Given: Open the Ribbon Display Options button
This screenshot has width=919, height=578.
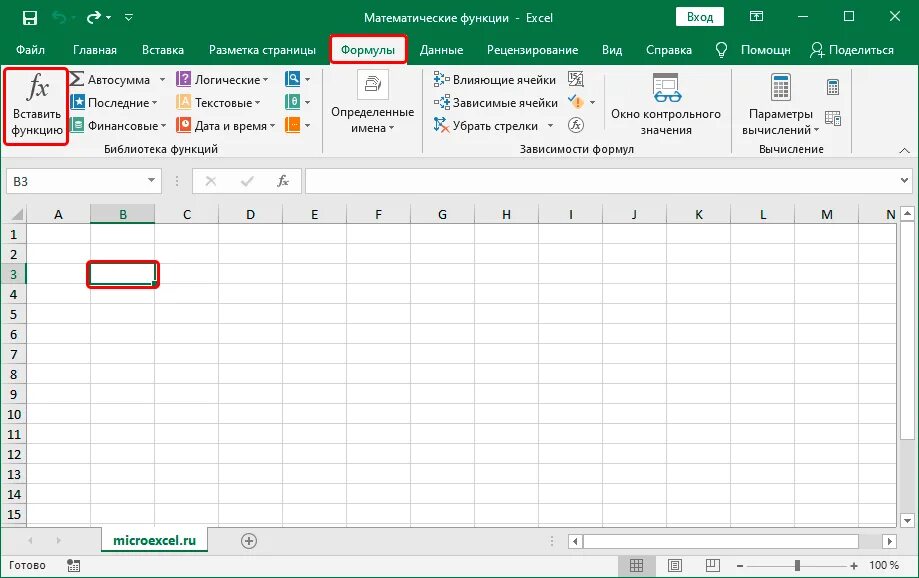Looking at the screenshot, I should pyautogui.click(x=757, y=17).
